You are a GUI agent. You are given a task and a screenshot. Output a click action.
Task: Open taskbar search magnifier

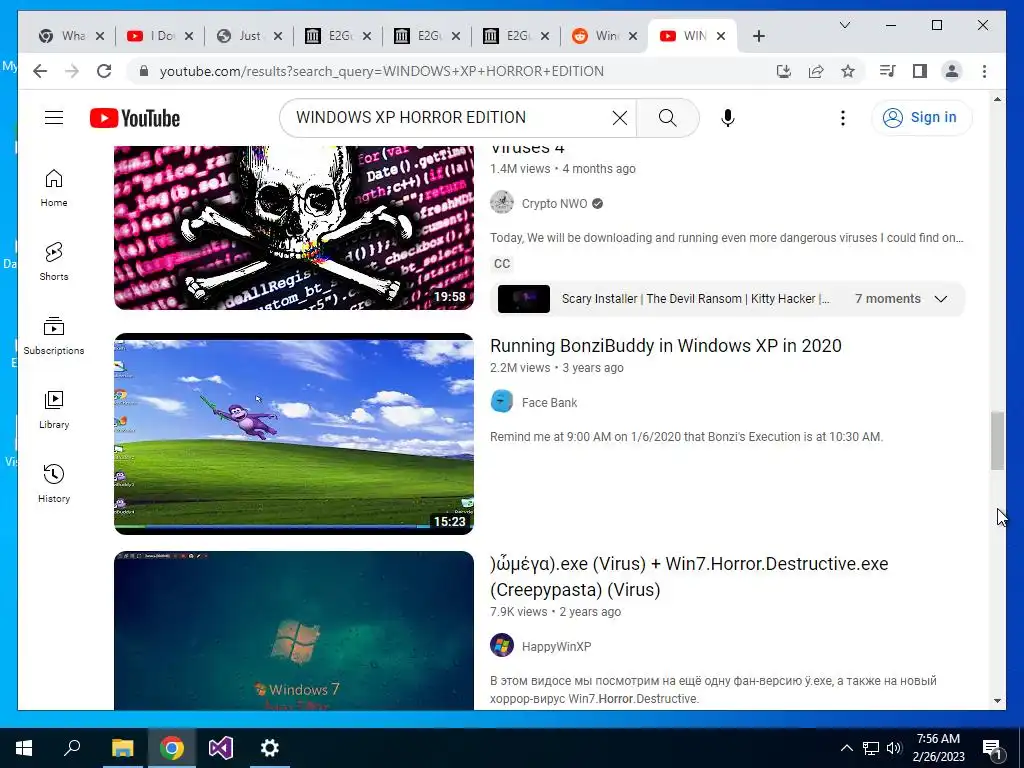[x=72, y=748]
